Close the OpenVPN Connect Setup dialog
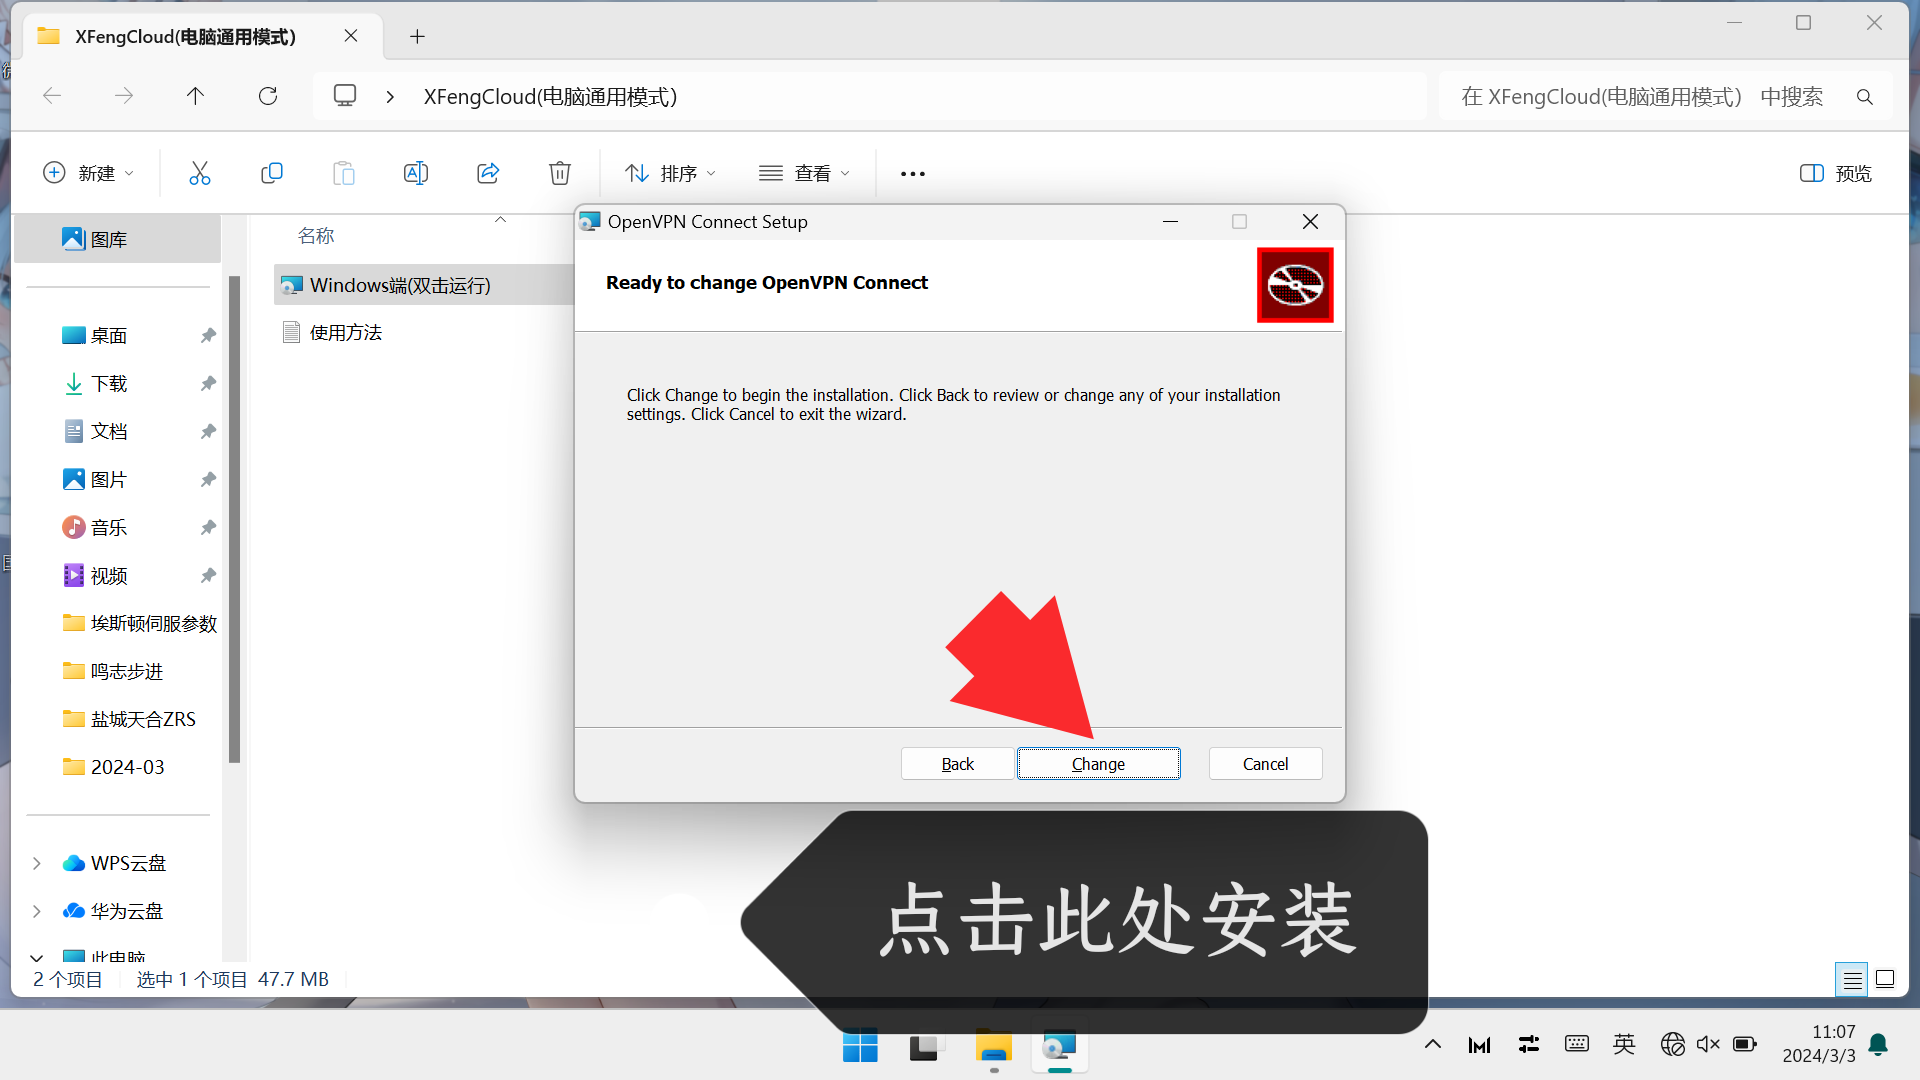 [1310, 222]
